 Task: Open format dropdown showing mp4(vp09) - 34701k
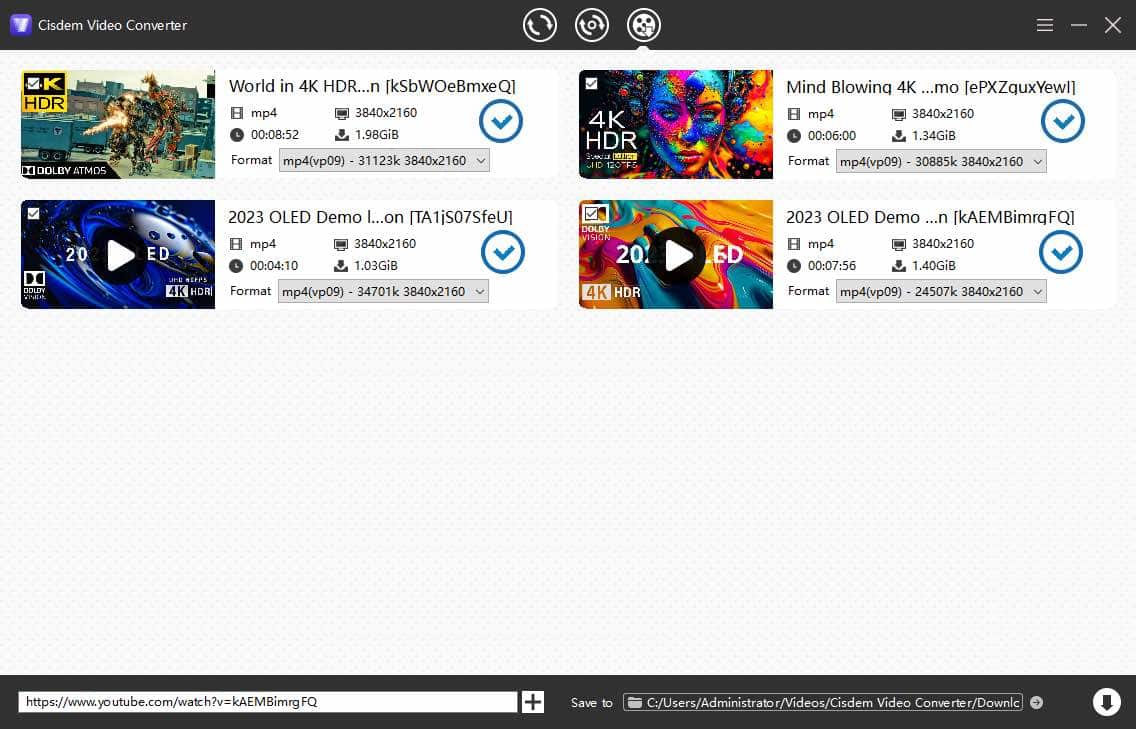[x=383, y=291]
